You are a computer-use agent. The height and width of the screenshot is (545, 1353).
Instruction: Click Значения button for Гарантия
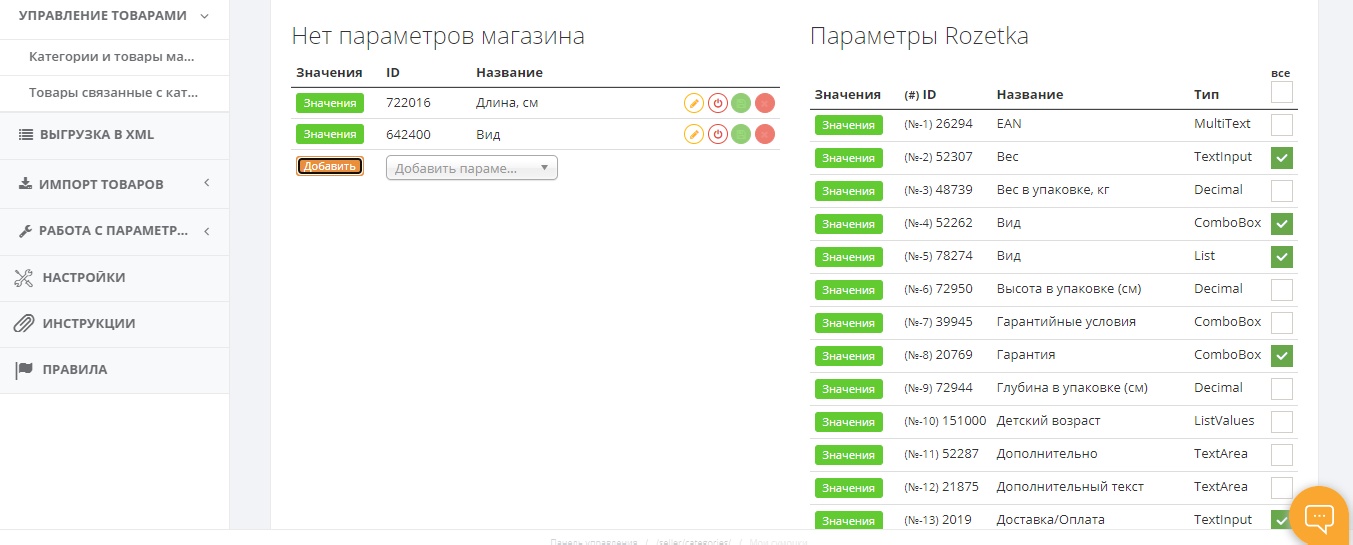tap(849, 356)
